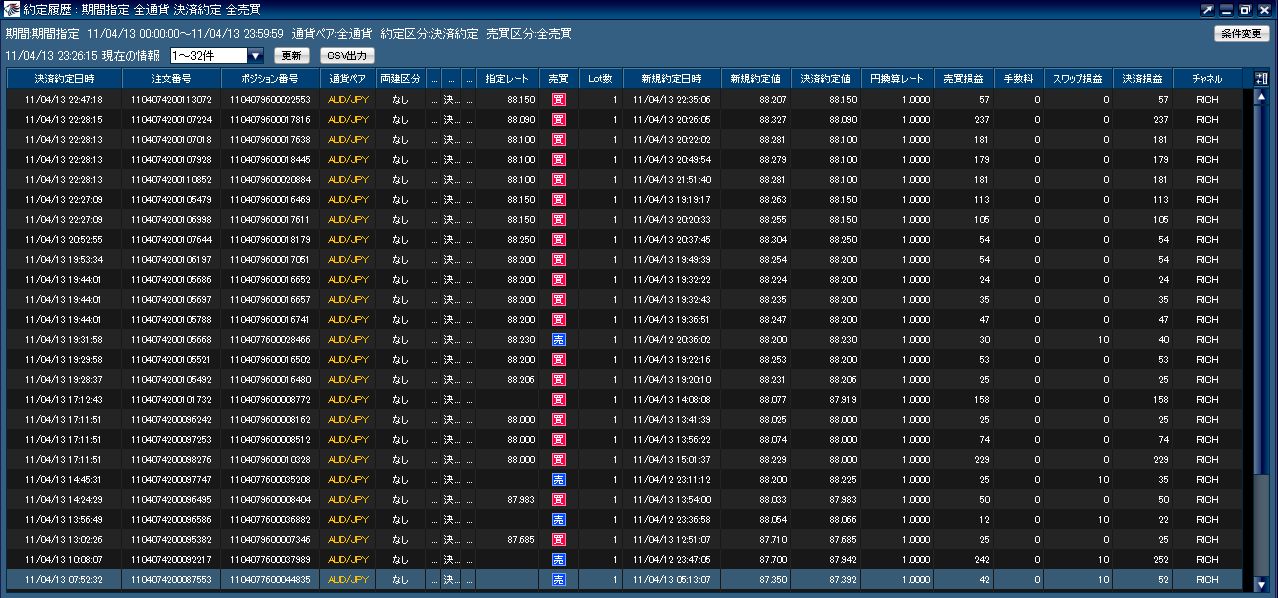Click 買 badge for order 1104074200107018
Image resolution: width=1278 pixels, height=598 pixels.
tap(559, 140)
